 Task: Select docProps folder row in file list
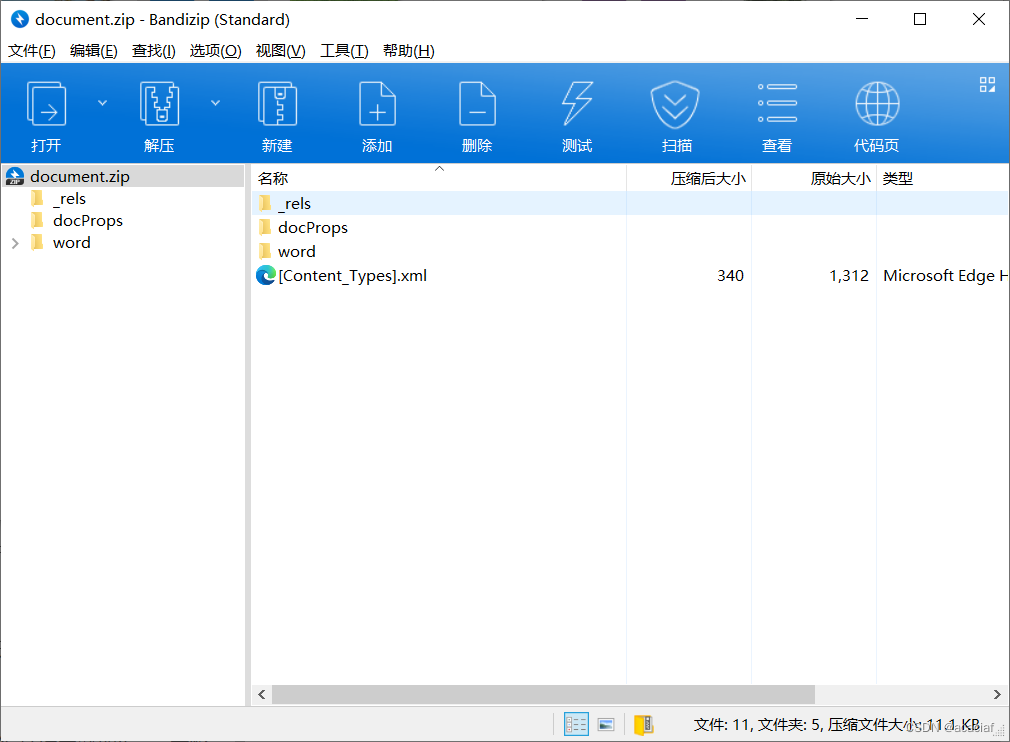coord(629,227)
